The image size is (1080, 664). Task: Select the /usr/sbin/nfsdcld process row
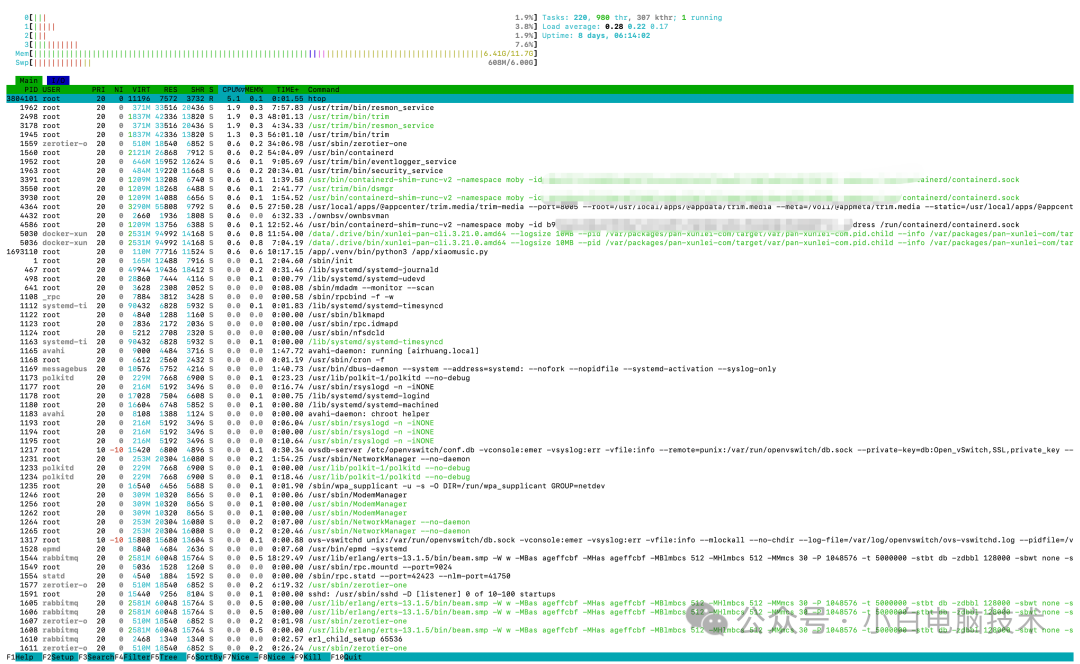[540, 333]
